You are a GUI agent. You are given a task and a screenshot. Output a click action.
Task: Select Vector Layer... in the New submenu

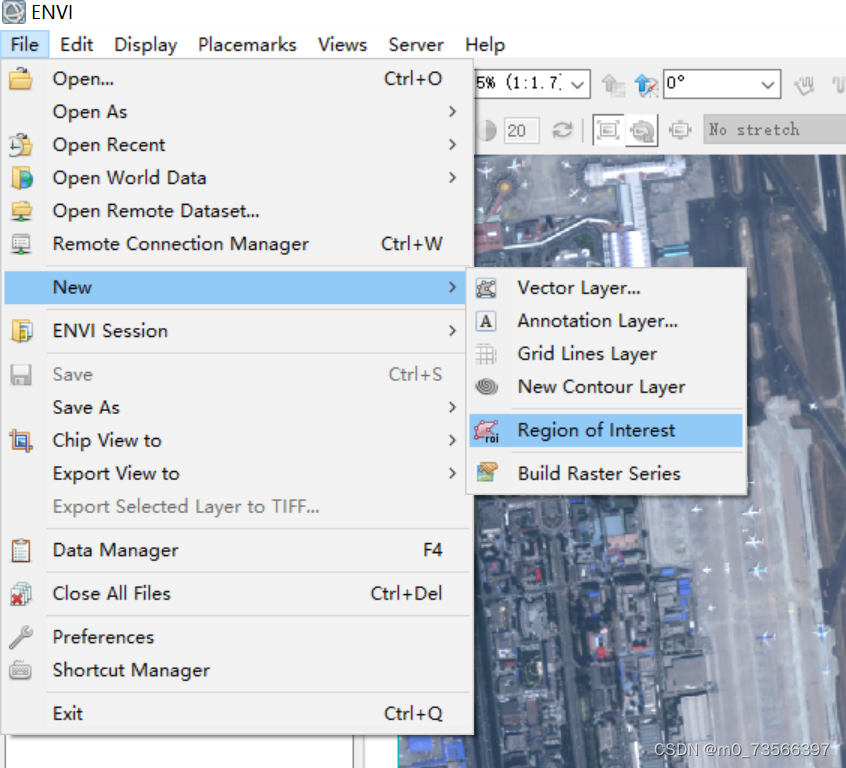606,288
